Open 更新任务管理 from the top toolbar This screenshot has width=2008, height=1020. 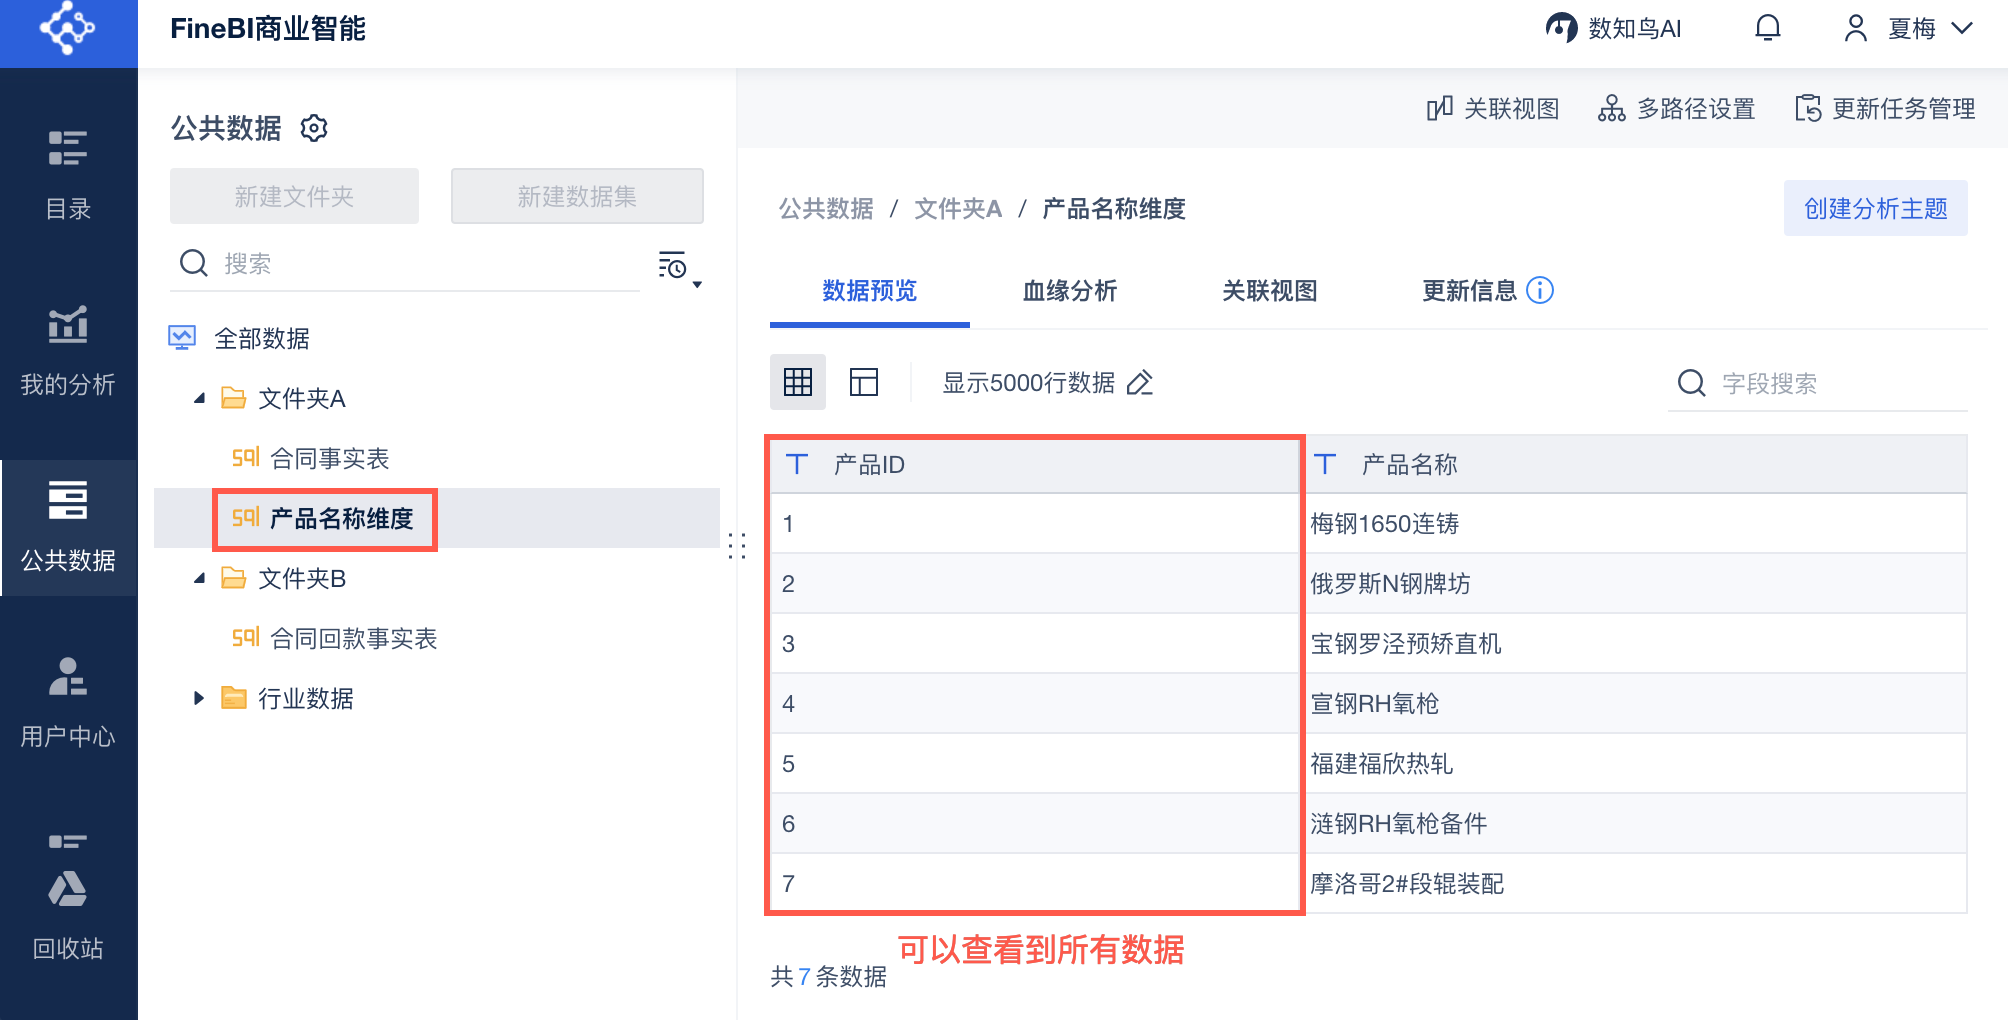[1885, 108]
